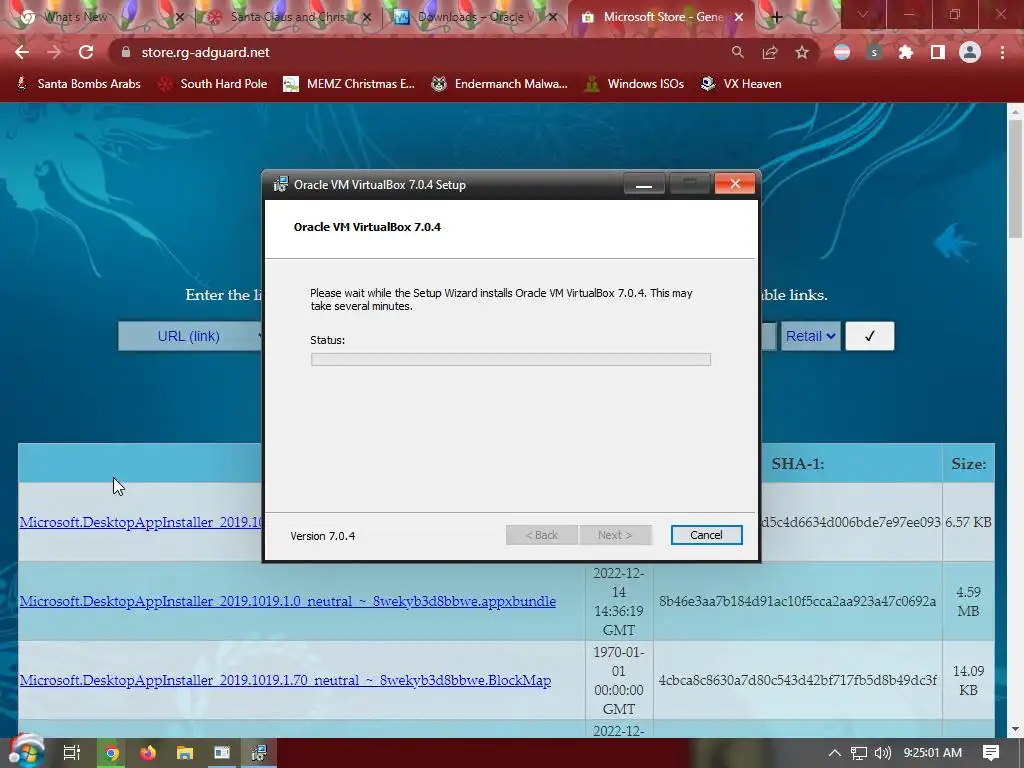Click the Size column header
This screenshot has width=1024, height=768.
pyautogui.click(x=968, y=464)
